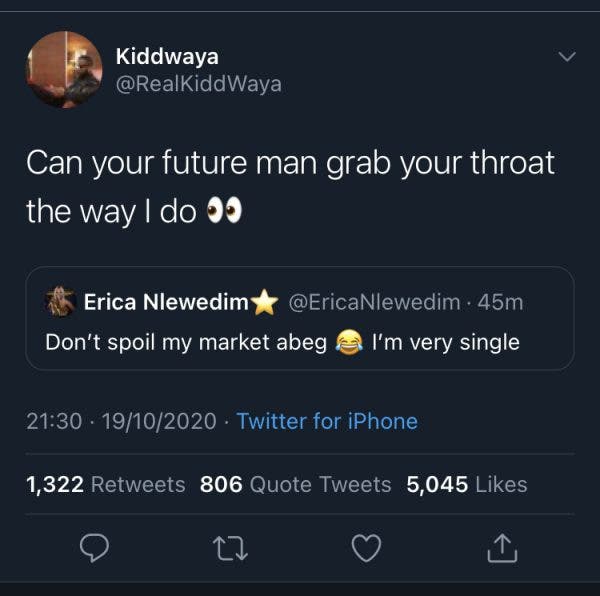The image size is (600, 596).
Task: View the 806 Quote Tweets list
Action: coord(295,484)
